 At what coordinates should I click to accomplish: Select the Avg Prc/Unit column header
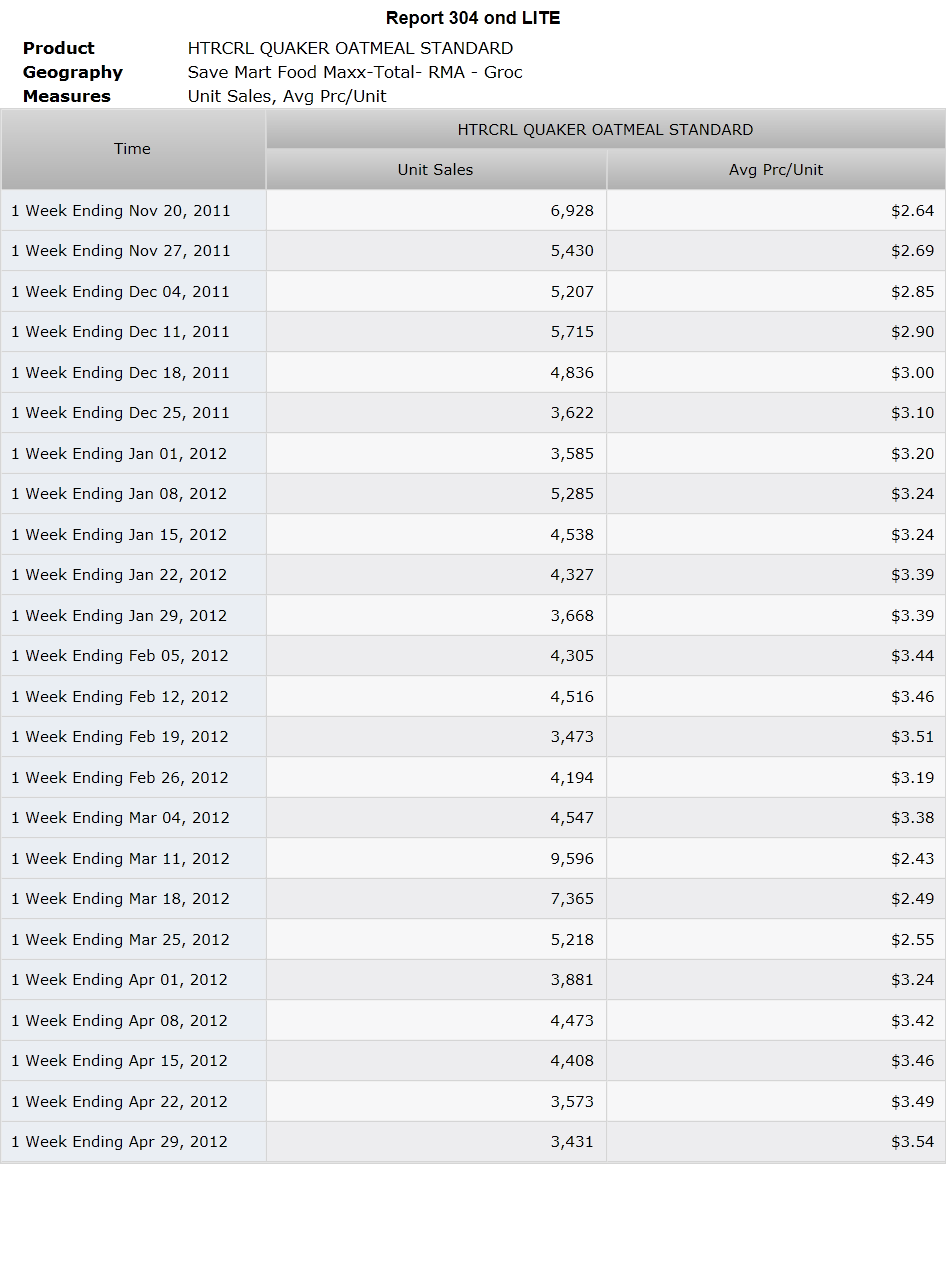tap(776, 170)
